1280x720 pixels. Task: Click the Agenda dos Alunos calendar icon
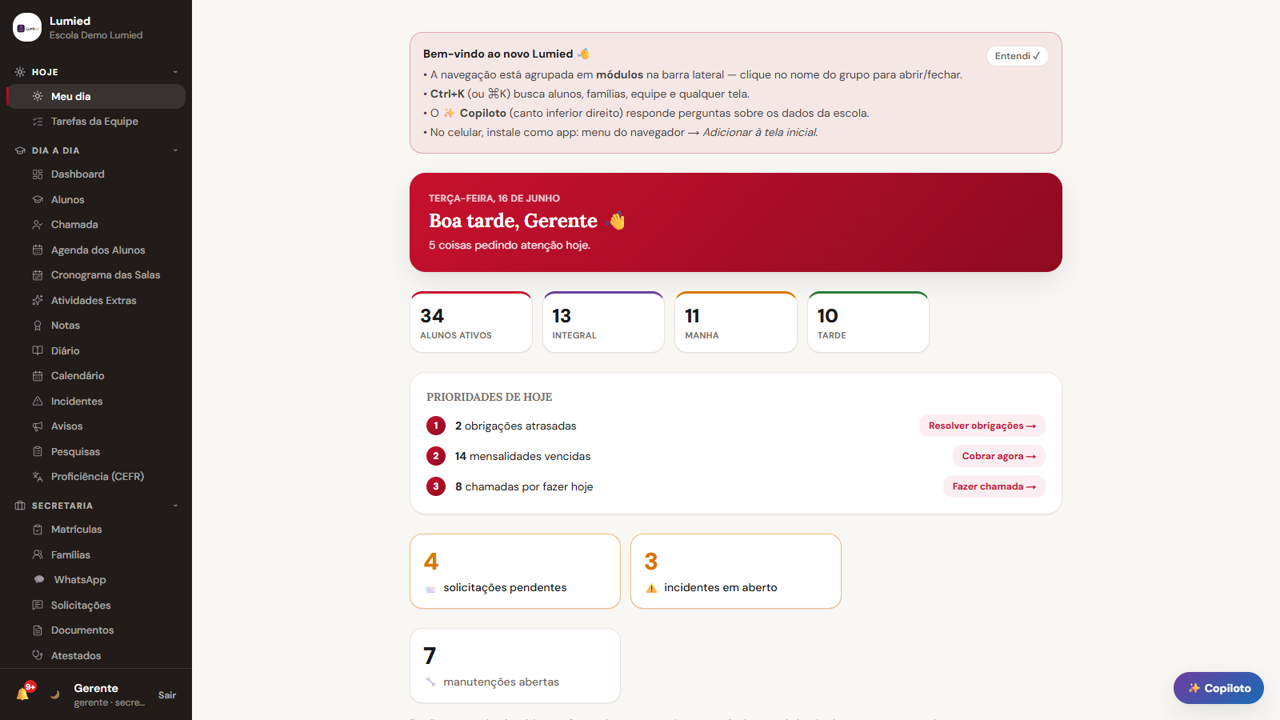point(37,250)
